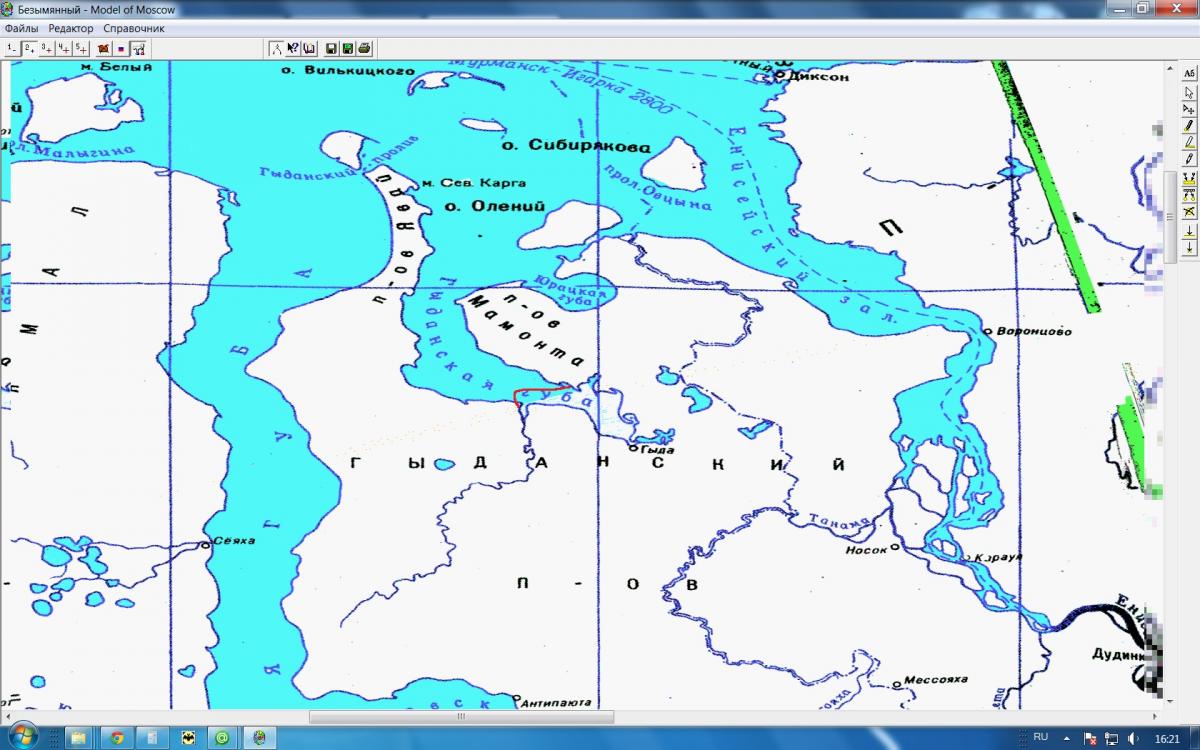The image size is (1200, 750).
Task: Toggle scale level 1 button
Action: coord(12,48)
